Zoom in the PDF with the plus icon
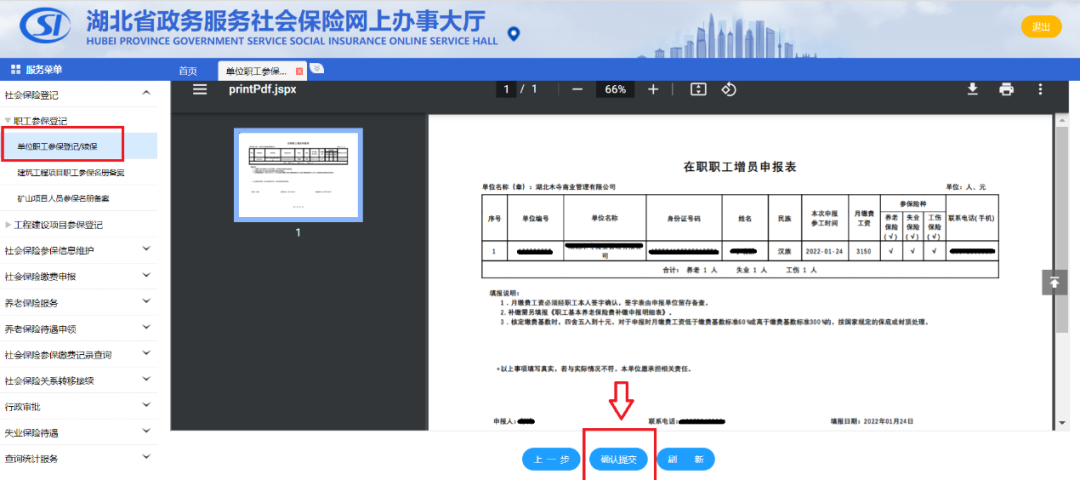The width and height of the screenshot is (1080, 480). 653,90
